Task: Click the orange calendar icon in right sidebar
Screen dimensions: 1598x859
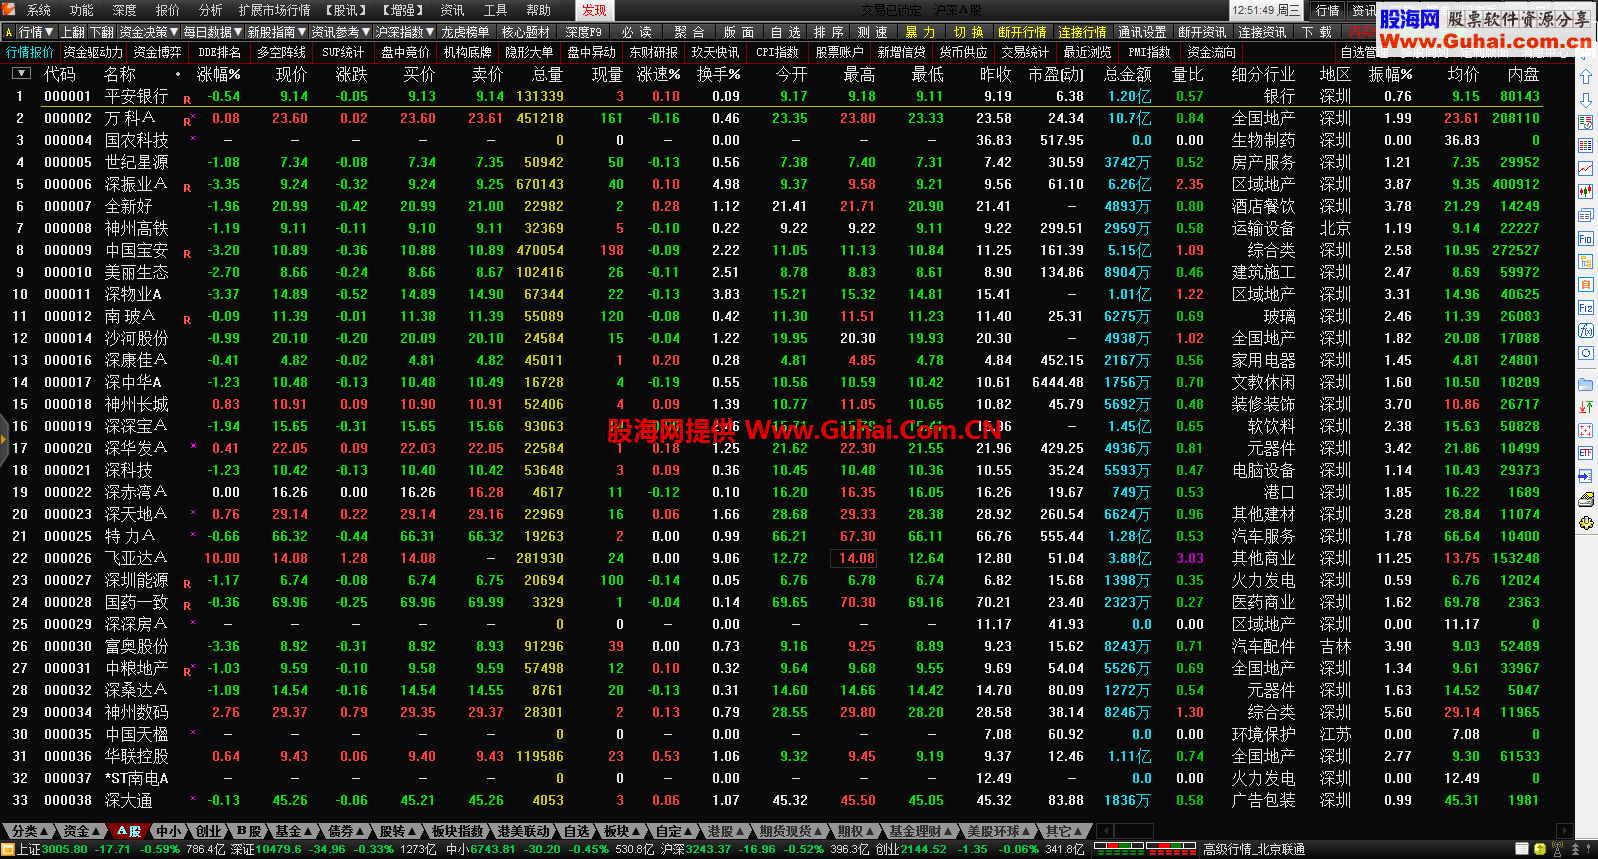Action: click(x=1586, y=284)
